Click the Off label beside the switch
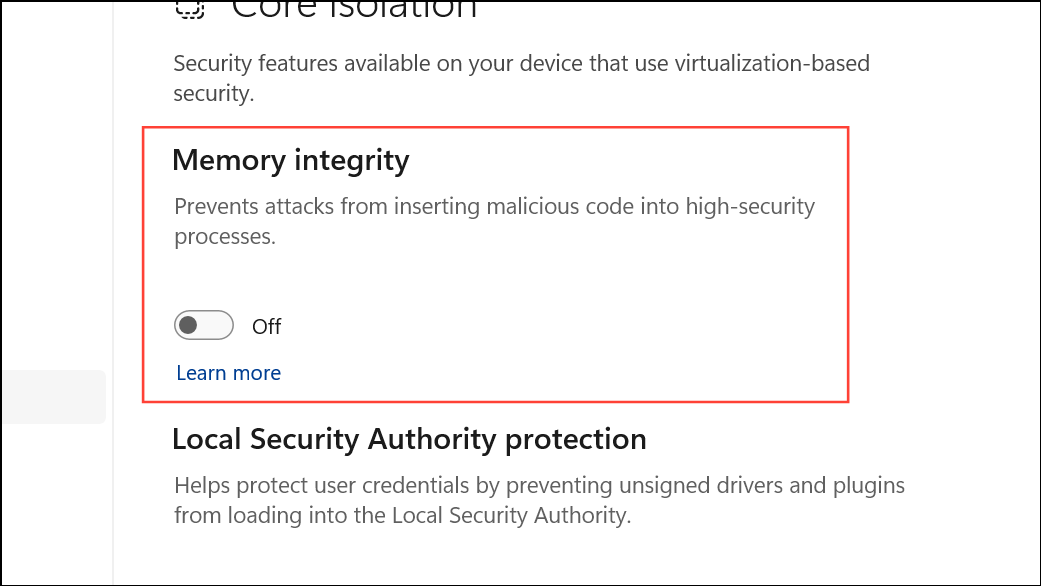 pyautogui.click(x=267, y=327)
